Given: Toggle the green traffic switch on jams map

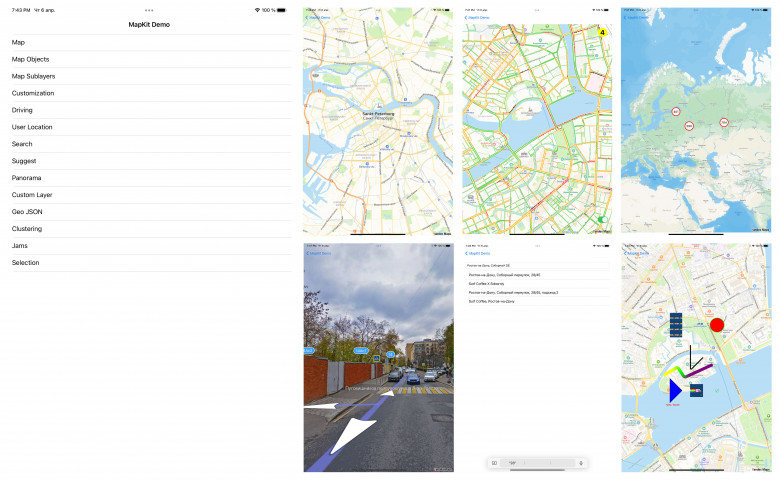Looking at the screenshot, I should point(603,219).
